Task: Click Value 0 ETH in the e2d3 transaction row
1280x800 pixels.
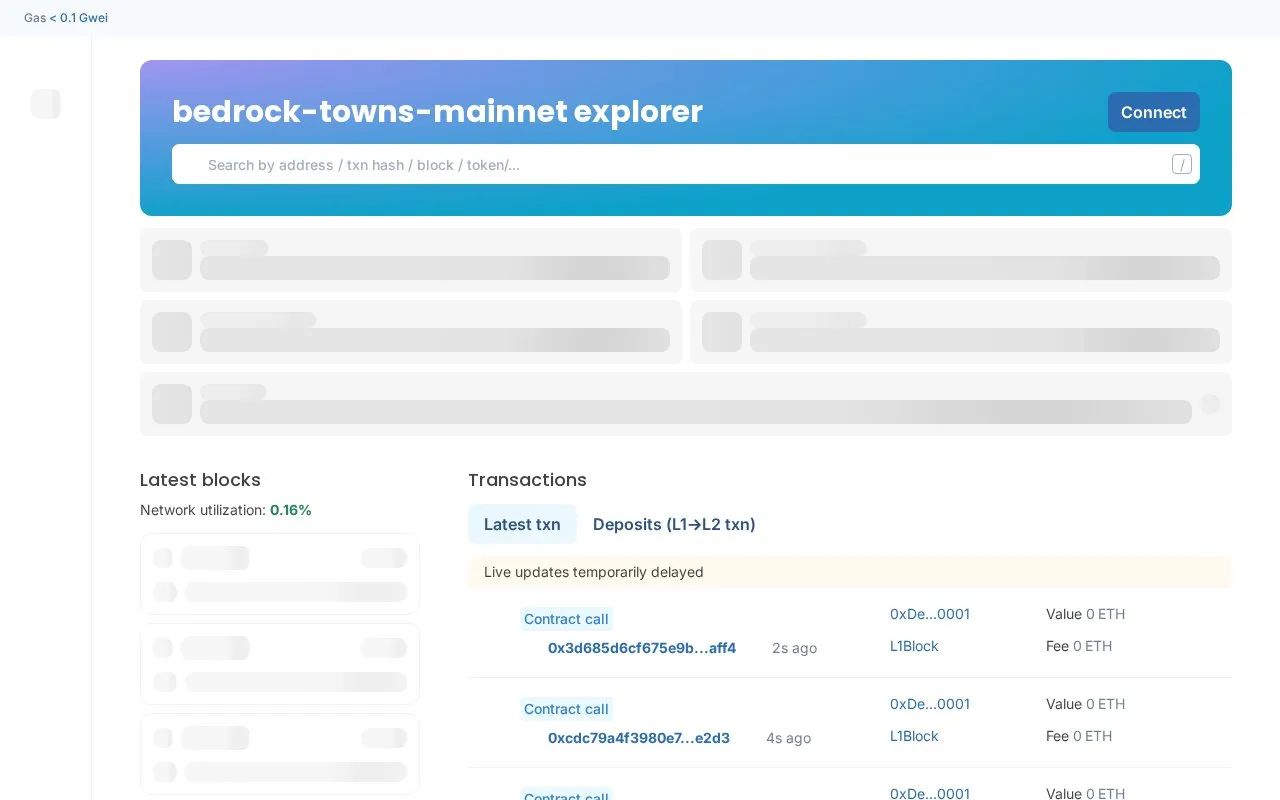Action: click(1085, 704)
